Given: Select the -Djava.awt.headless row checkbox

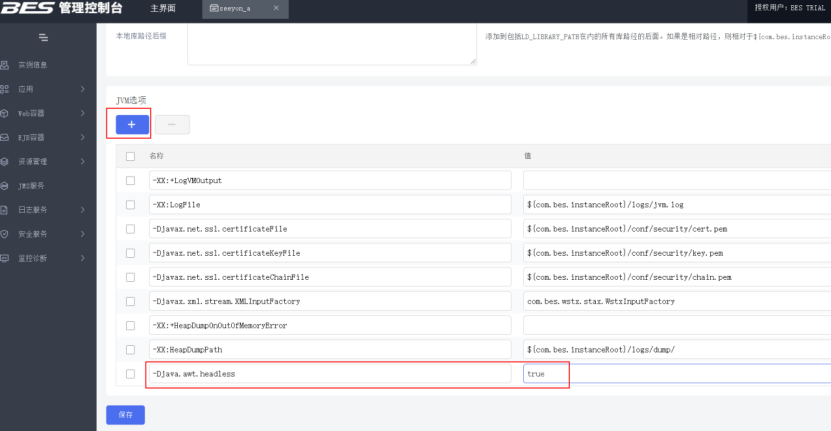Looking at the screenshot, I should [x=130, y=374].
